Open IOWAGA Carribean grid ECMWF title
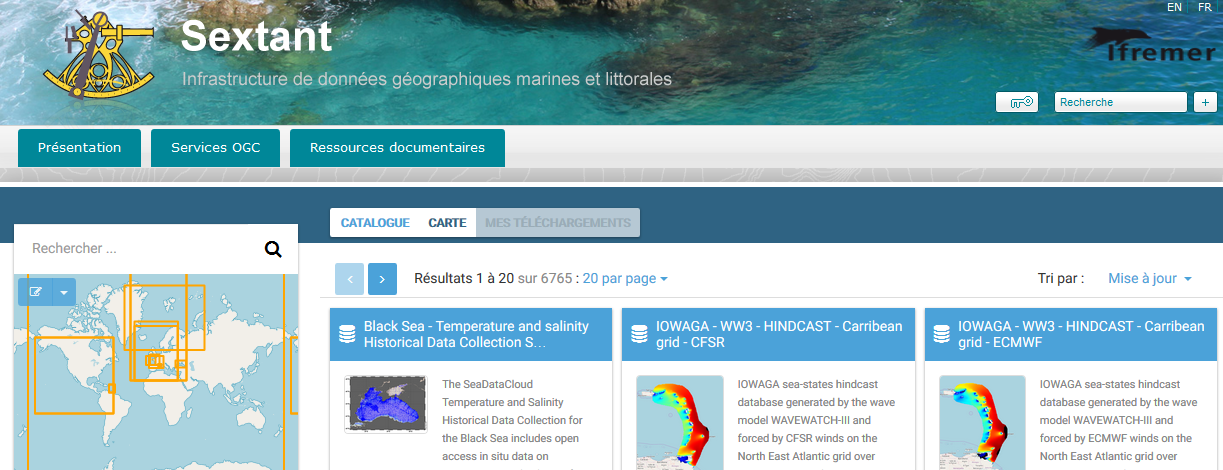1223x470 pixels. 1081,334
